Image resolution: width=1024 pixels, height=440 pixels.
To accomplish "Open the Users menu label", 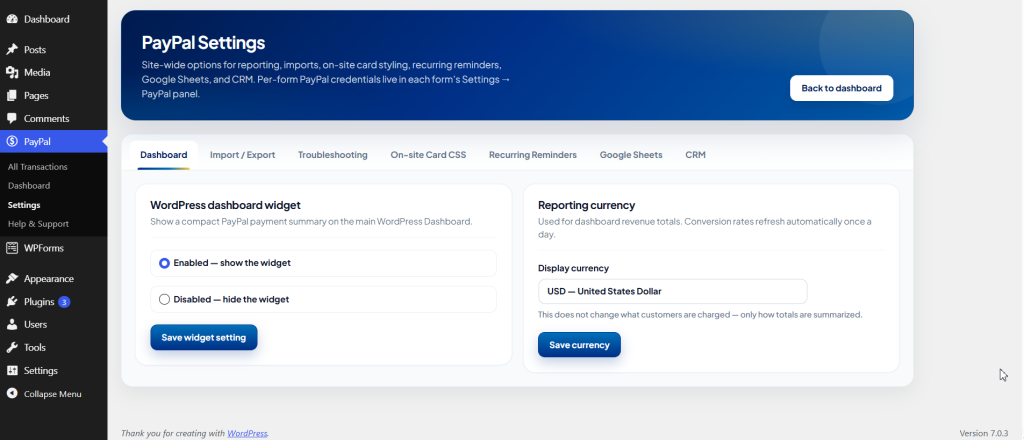I will coord(35,324).
